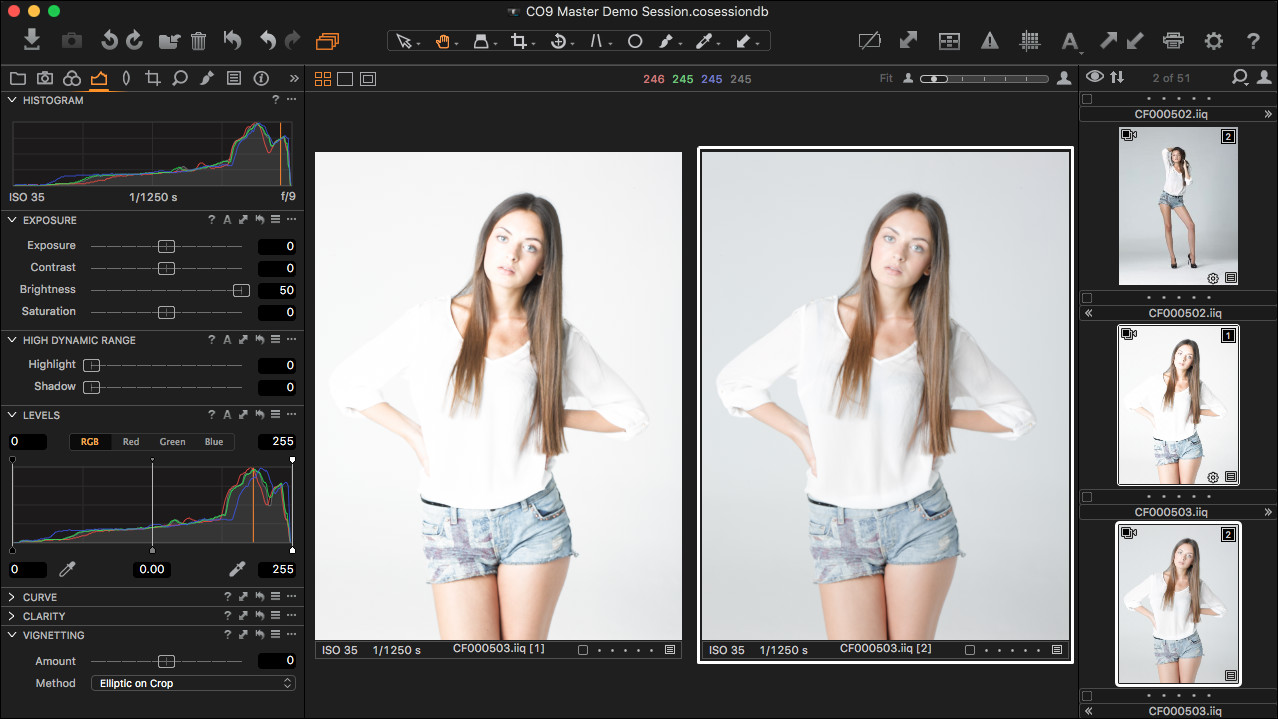Open the Capture camera tool tab
Image resolution: width=1278 pixels, height=719 pixels.
(x=45, y=78)
